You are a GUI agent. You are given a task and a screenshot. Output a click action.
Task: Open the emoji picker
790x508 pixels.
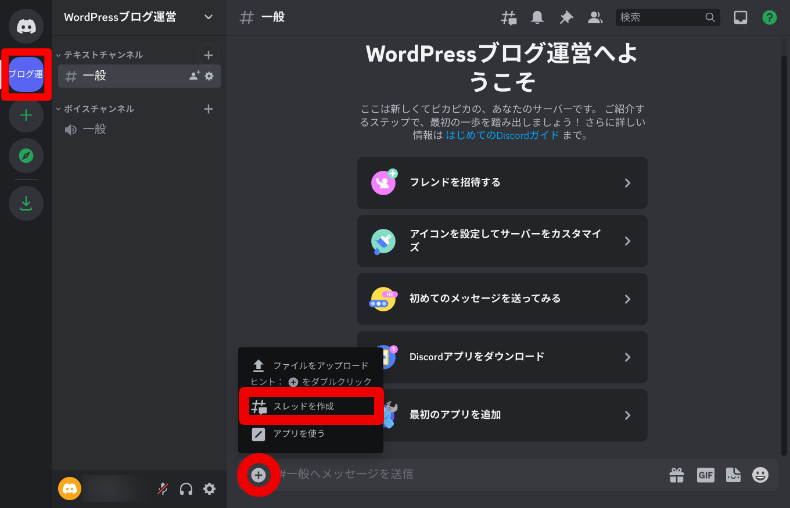pyautogui.click(x=760, y=475)
